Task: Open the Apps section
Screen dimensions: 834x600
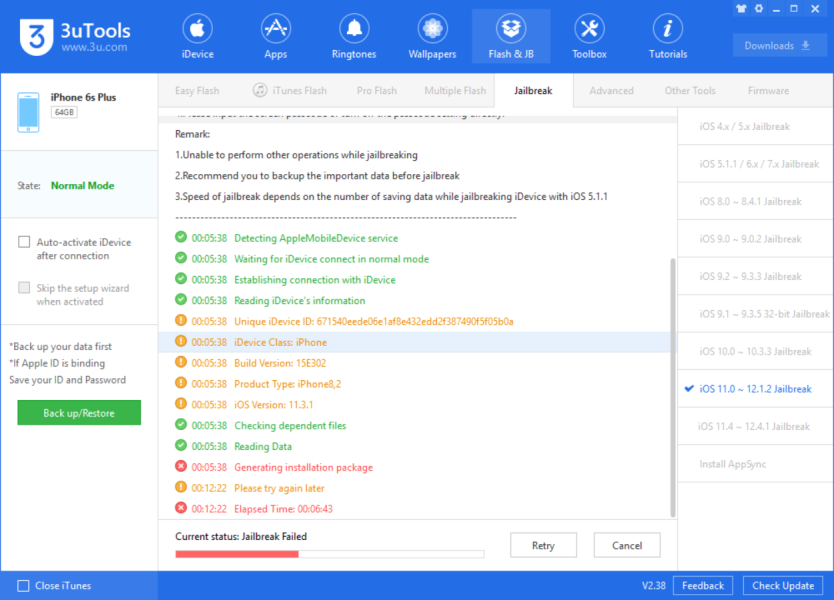Action: click(x=275, y=36)
